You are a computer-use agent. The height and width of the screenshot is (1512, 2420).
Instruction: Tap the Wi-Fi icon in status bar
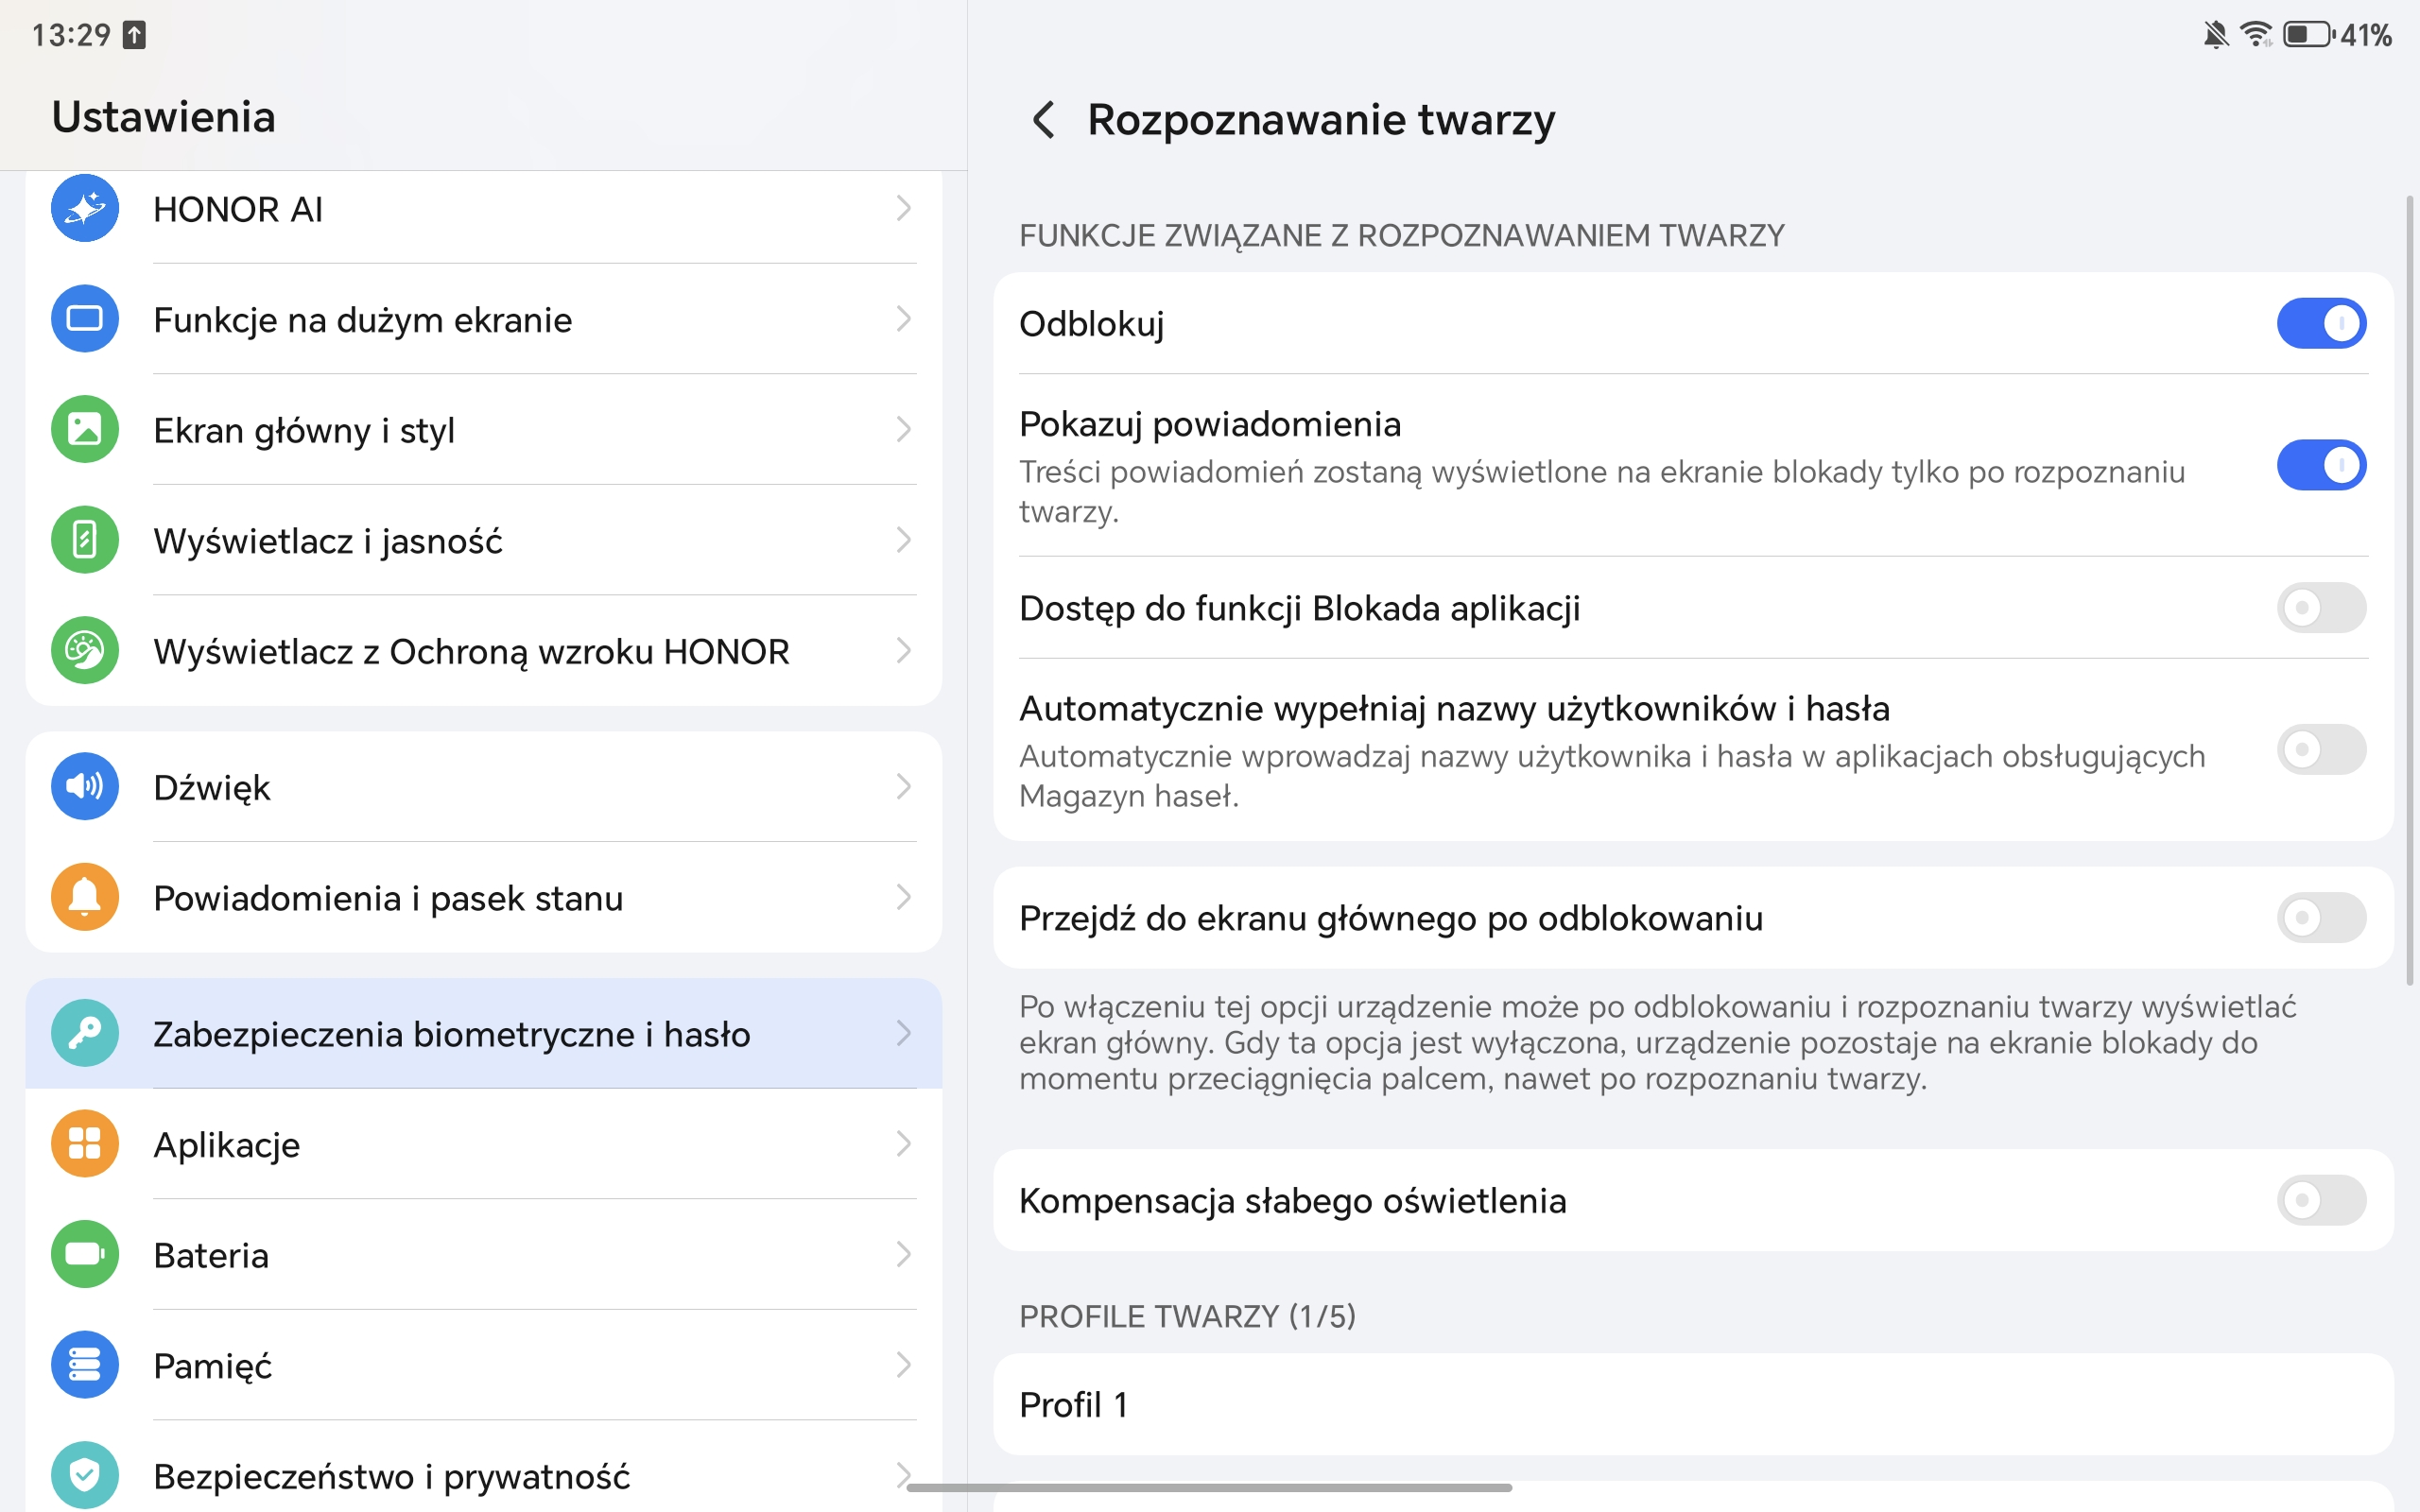[x=2255, y=35]
